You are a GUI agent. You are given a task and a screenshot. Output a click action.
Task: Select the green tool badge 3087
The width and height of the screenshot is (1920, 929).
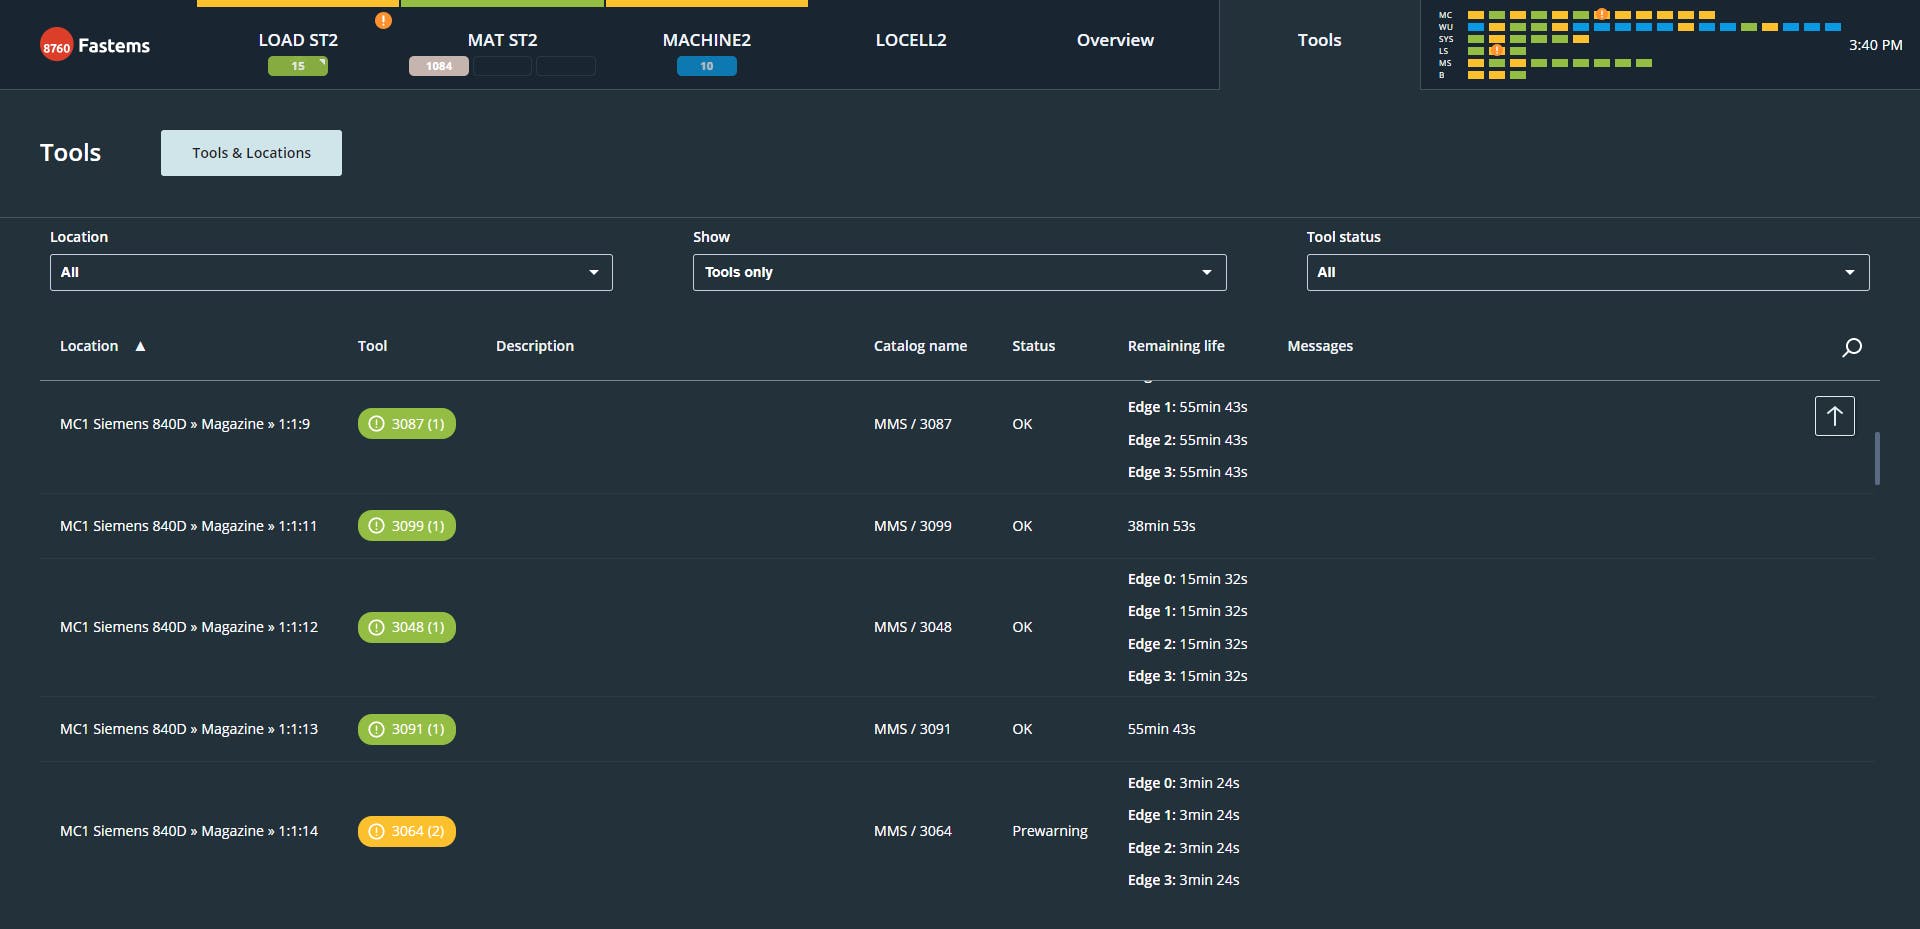pos(407,423)
